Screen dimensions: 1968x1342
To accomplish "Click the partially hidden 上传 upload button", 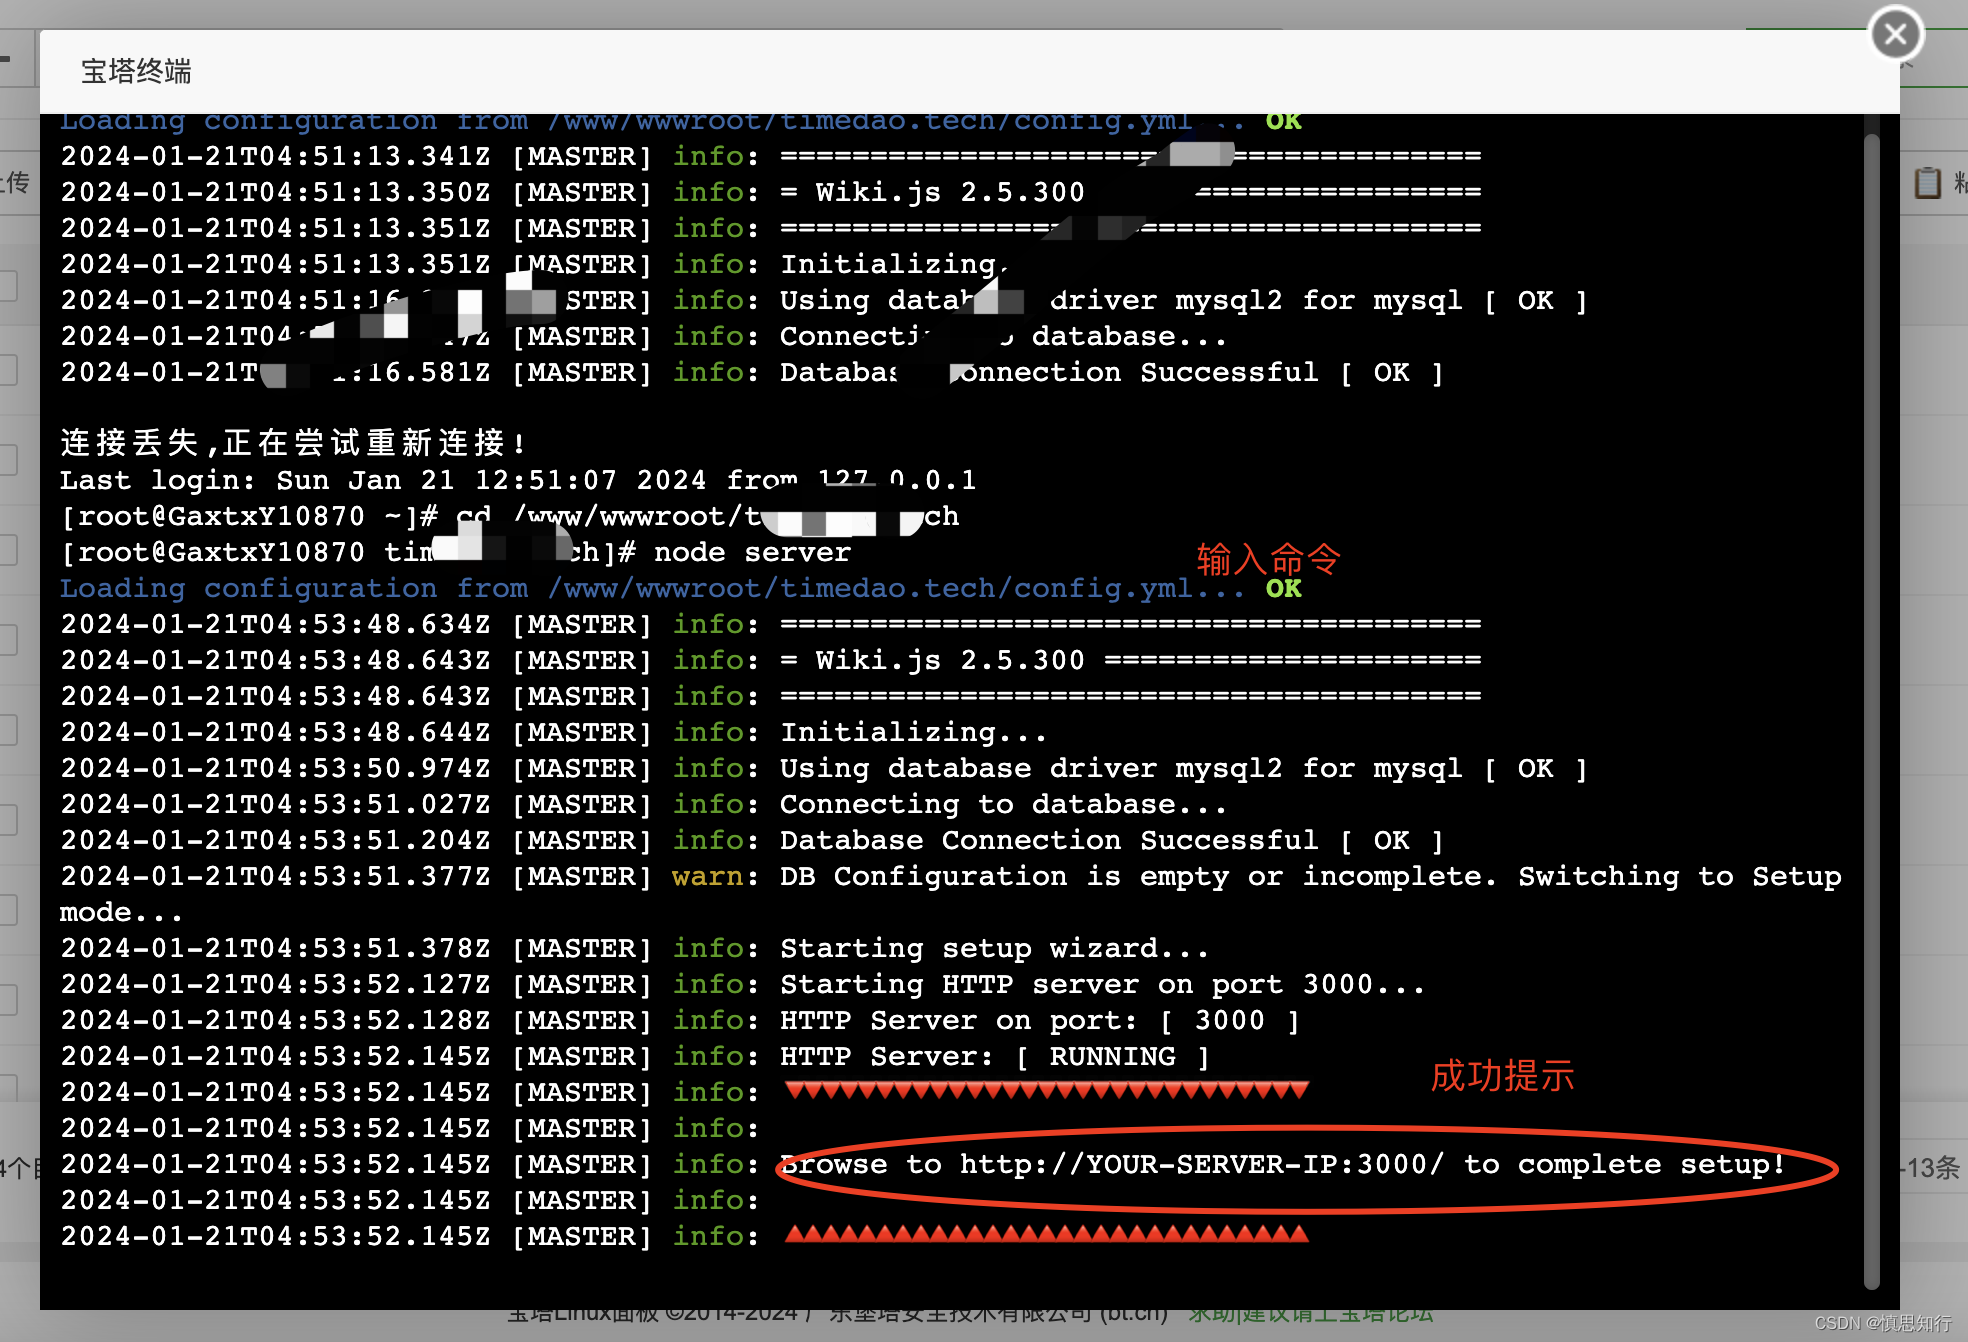I will (16, 183).
